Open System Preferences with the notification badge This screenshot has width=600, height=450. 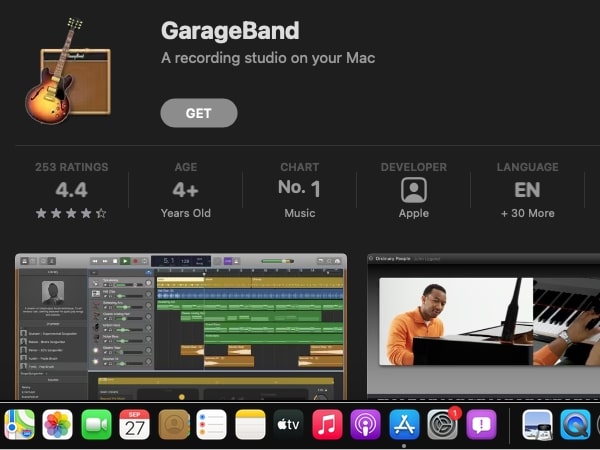click(443, 425)
